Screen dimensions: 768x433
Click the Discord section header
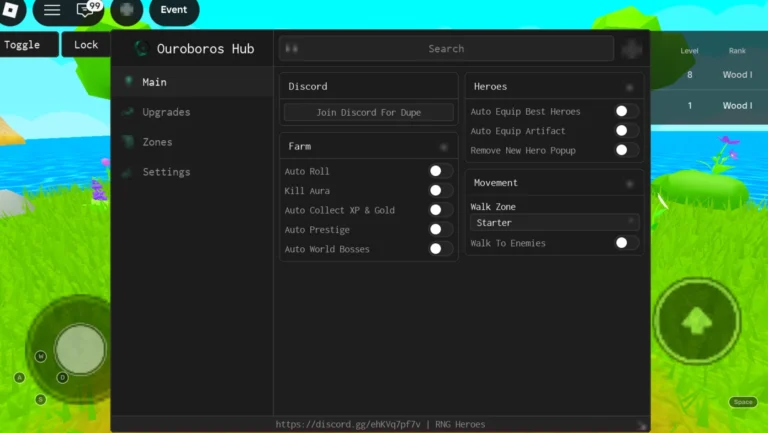coord(369,86)
